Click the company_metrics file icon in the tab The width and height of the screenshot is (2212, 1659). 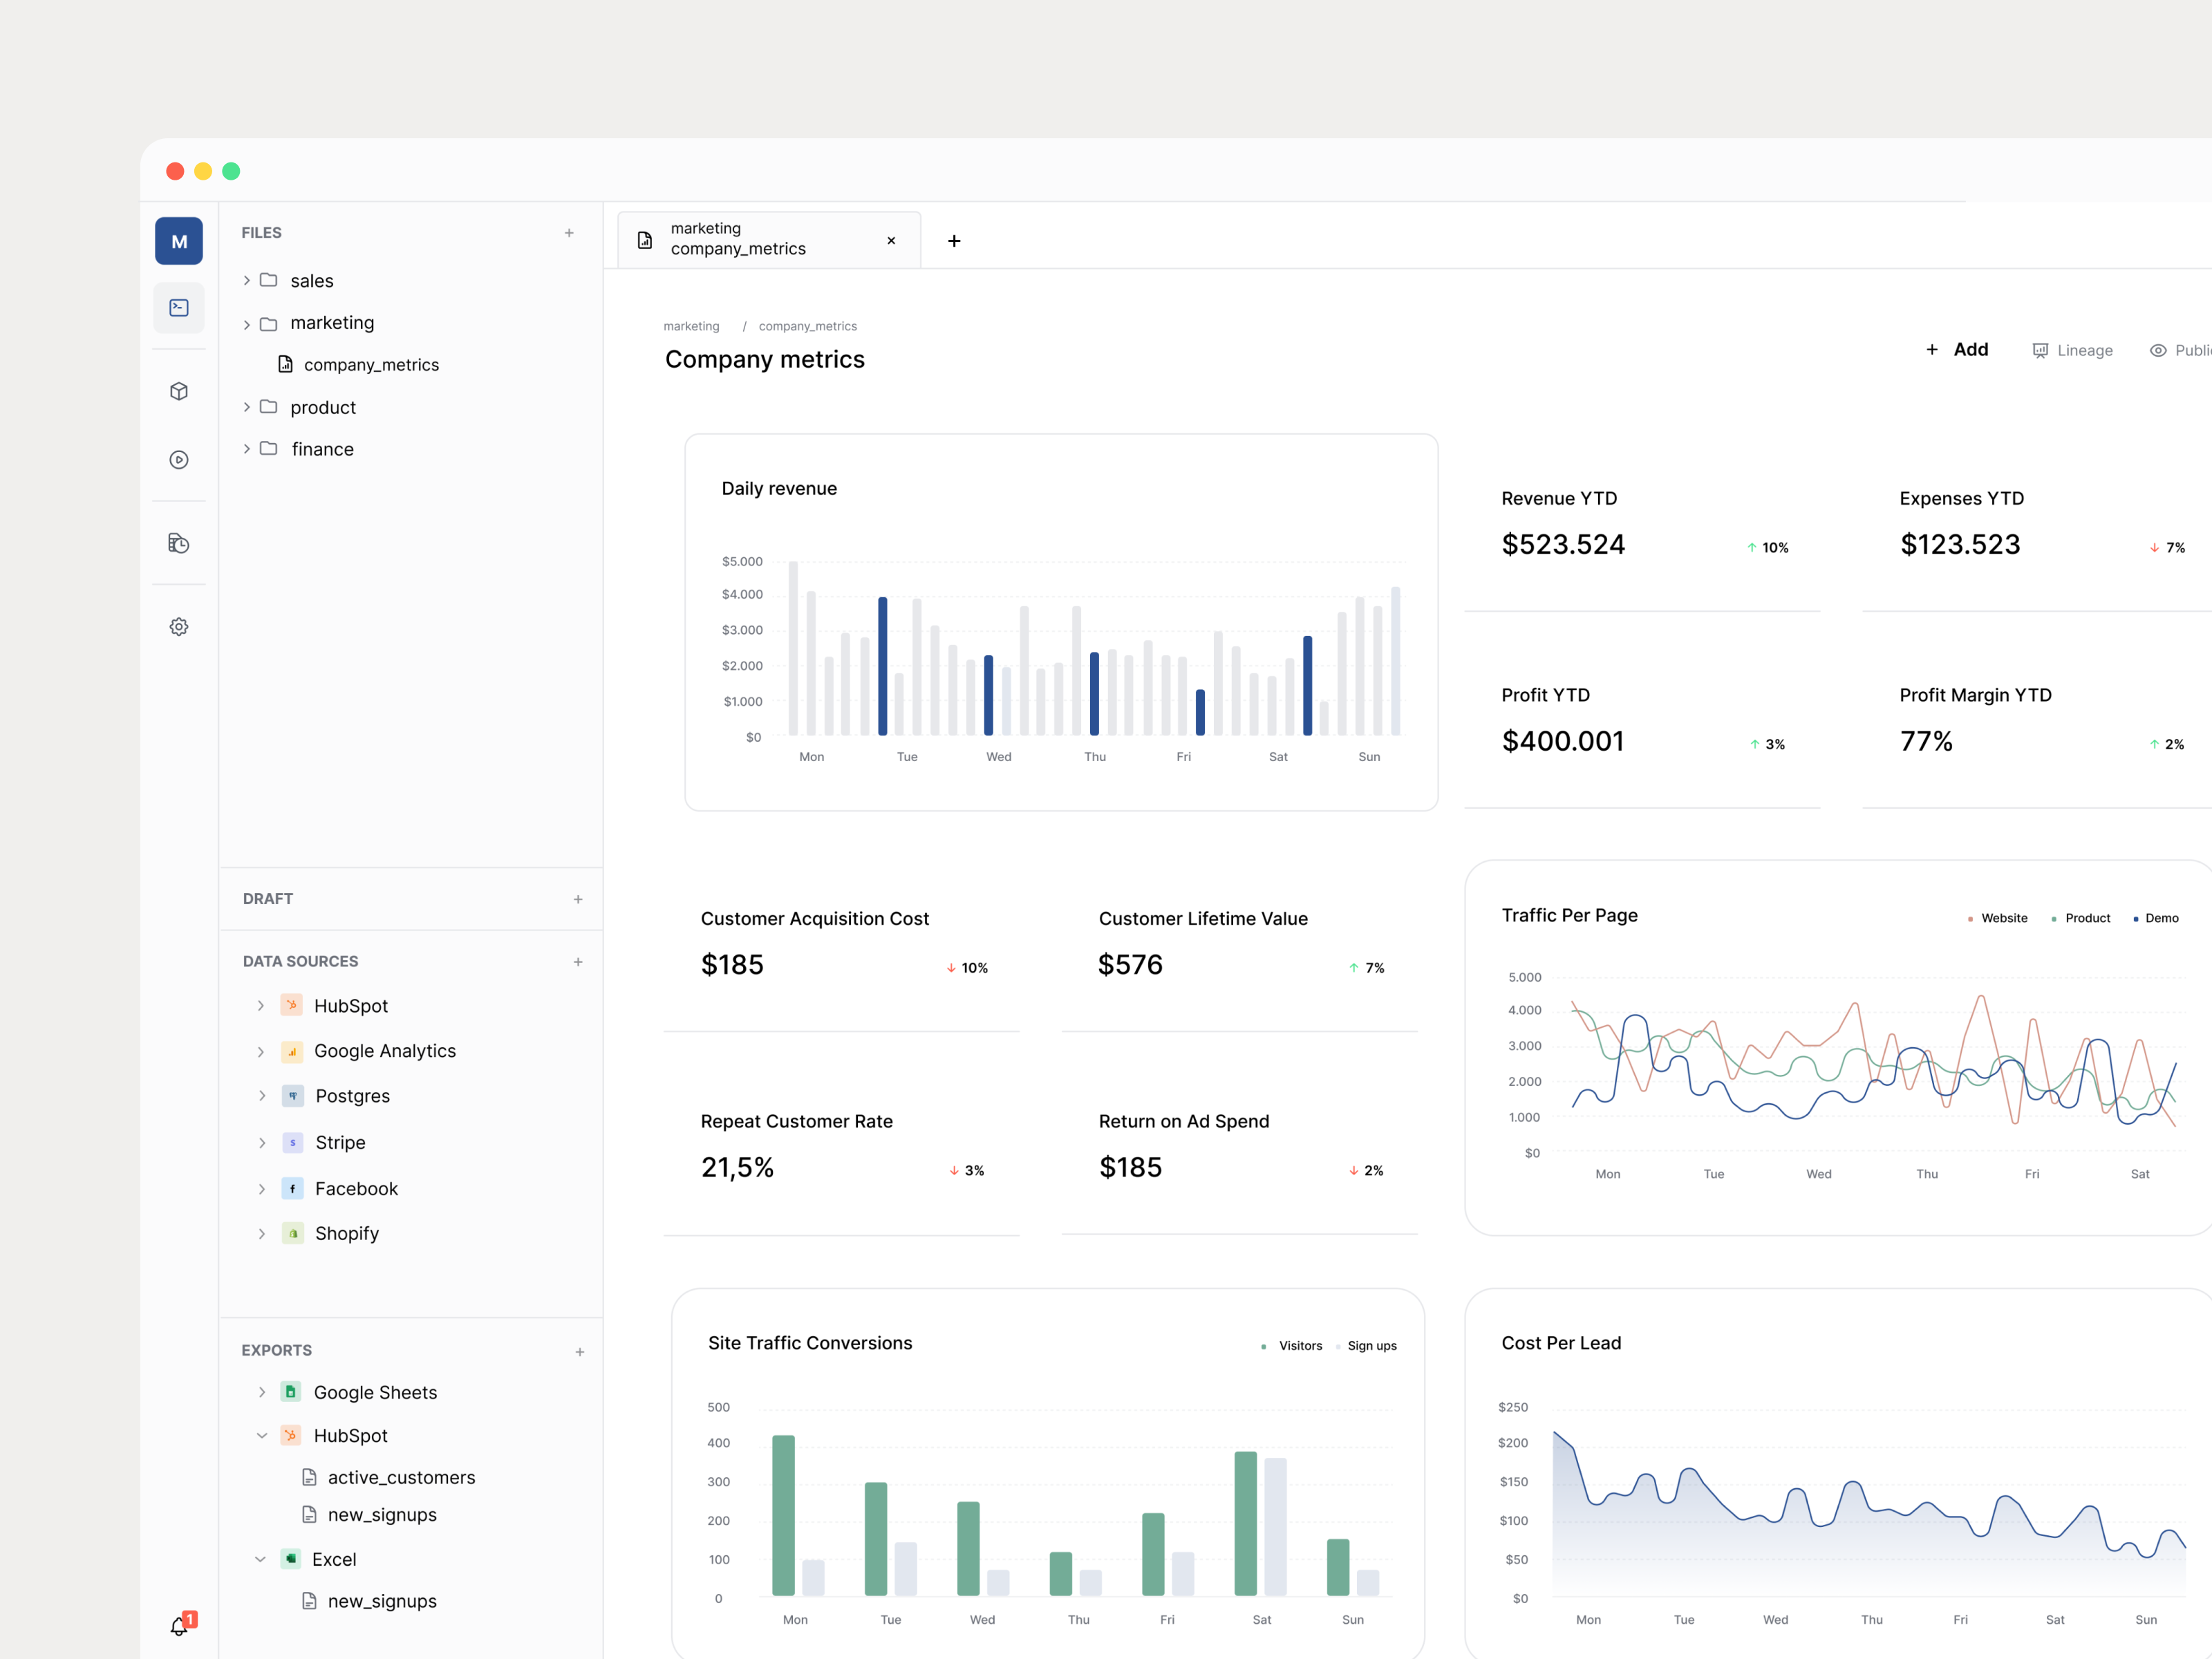click(645, 239)
